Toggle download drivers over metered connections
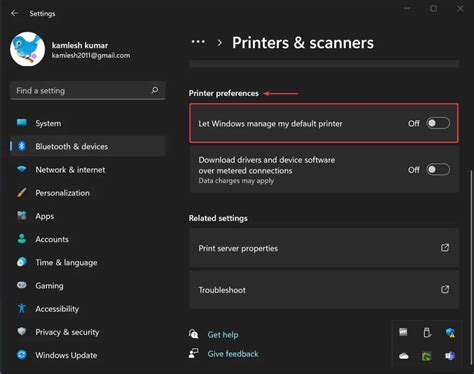The height and width of the screenshot is (374, 474). click(438, 170)
